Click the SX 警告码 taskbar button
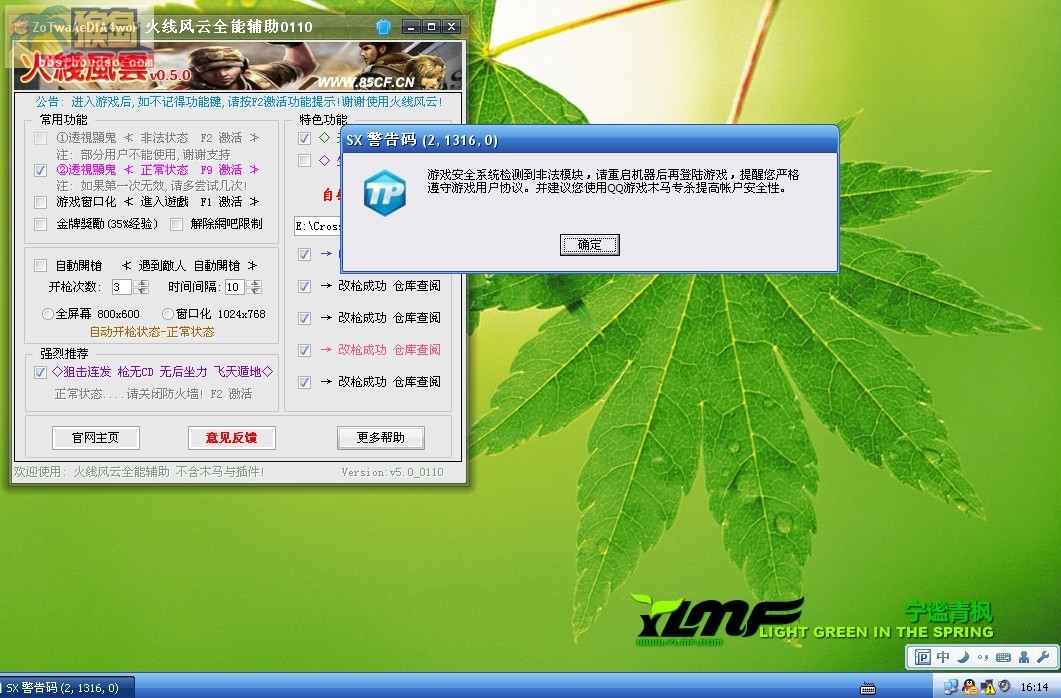 coord(67,687)
